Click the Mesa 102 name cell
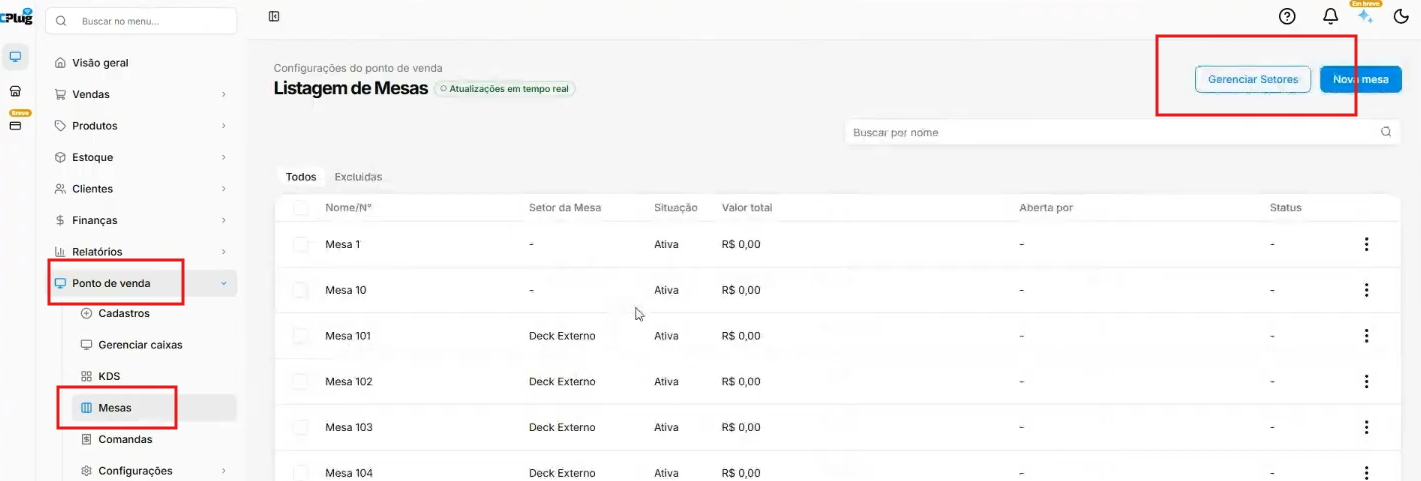This screenshot has height=481, width=1421. (x=349, y=382)
